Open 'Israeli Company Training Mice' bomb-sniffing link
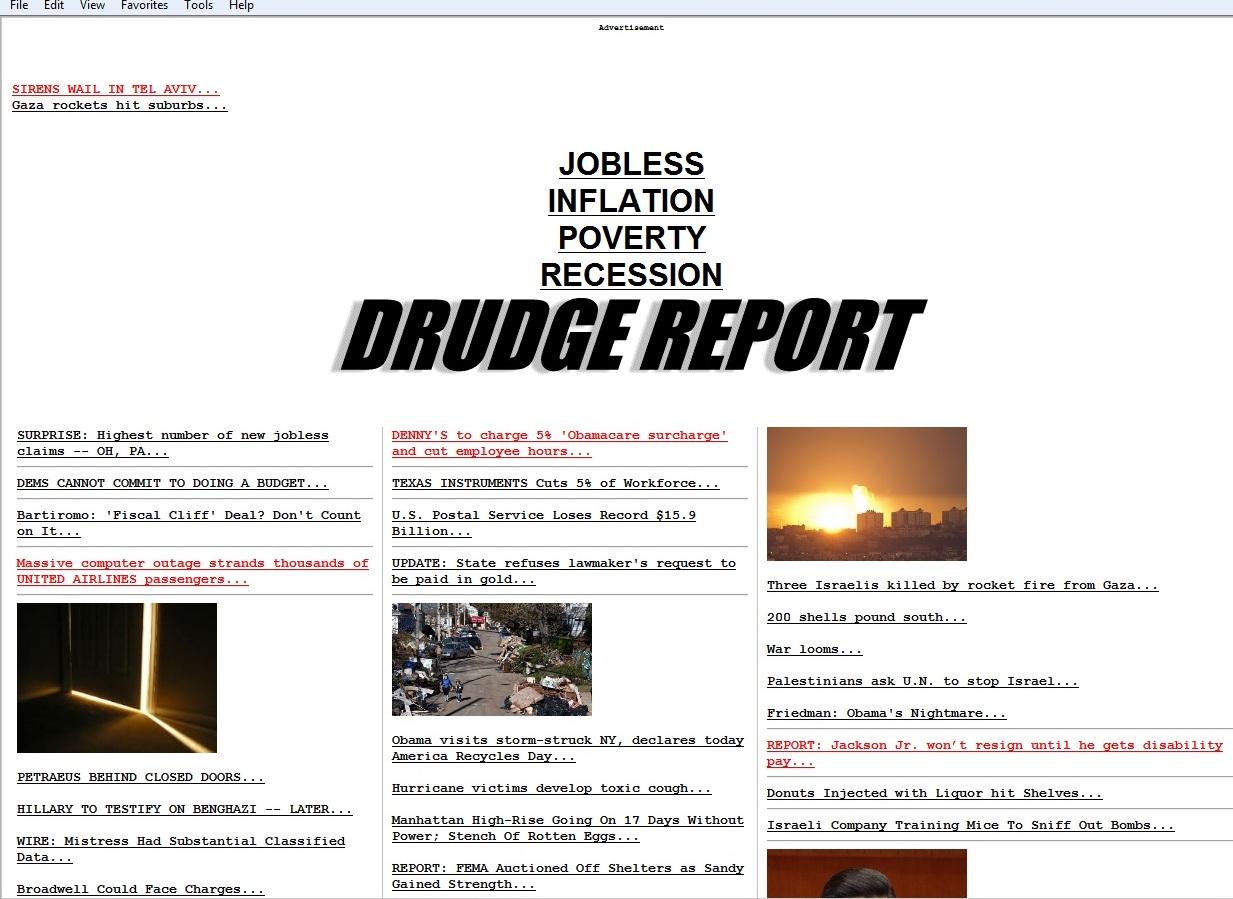Image resolution: width=1233 pixels, height=899 pixels. coord(970,825)
